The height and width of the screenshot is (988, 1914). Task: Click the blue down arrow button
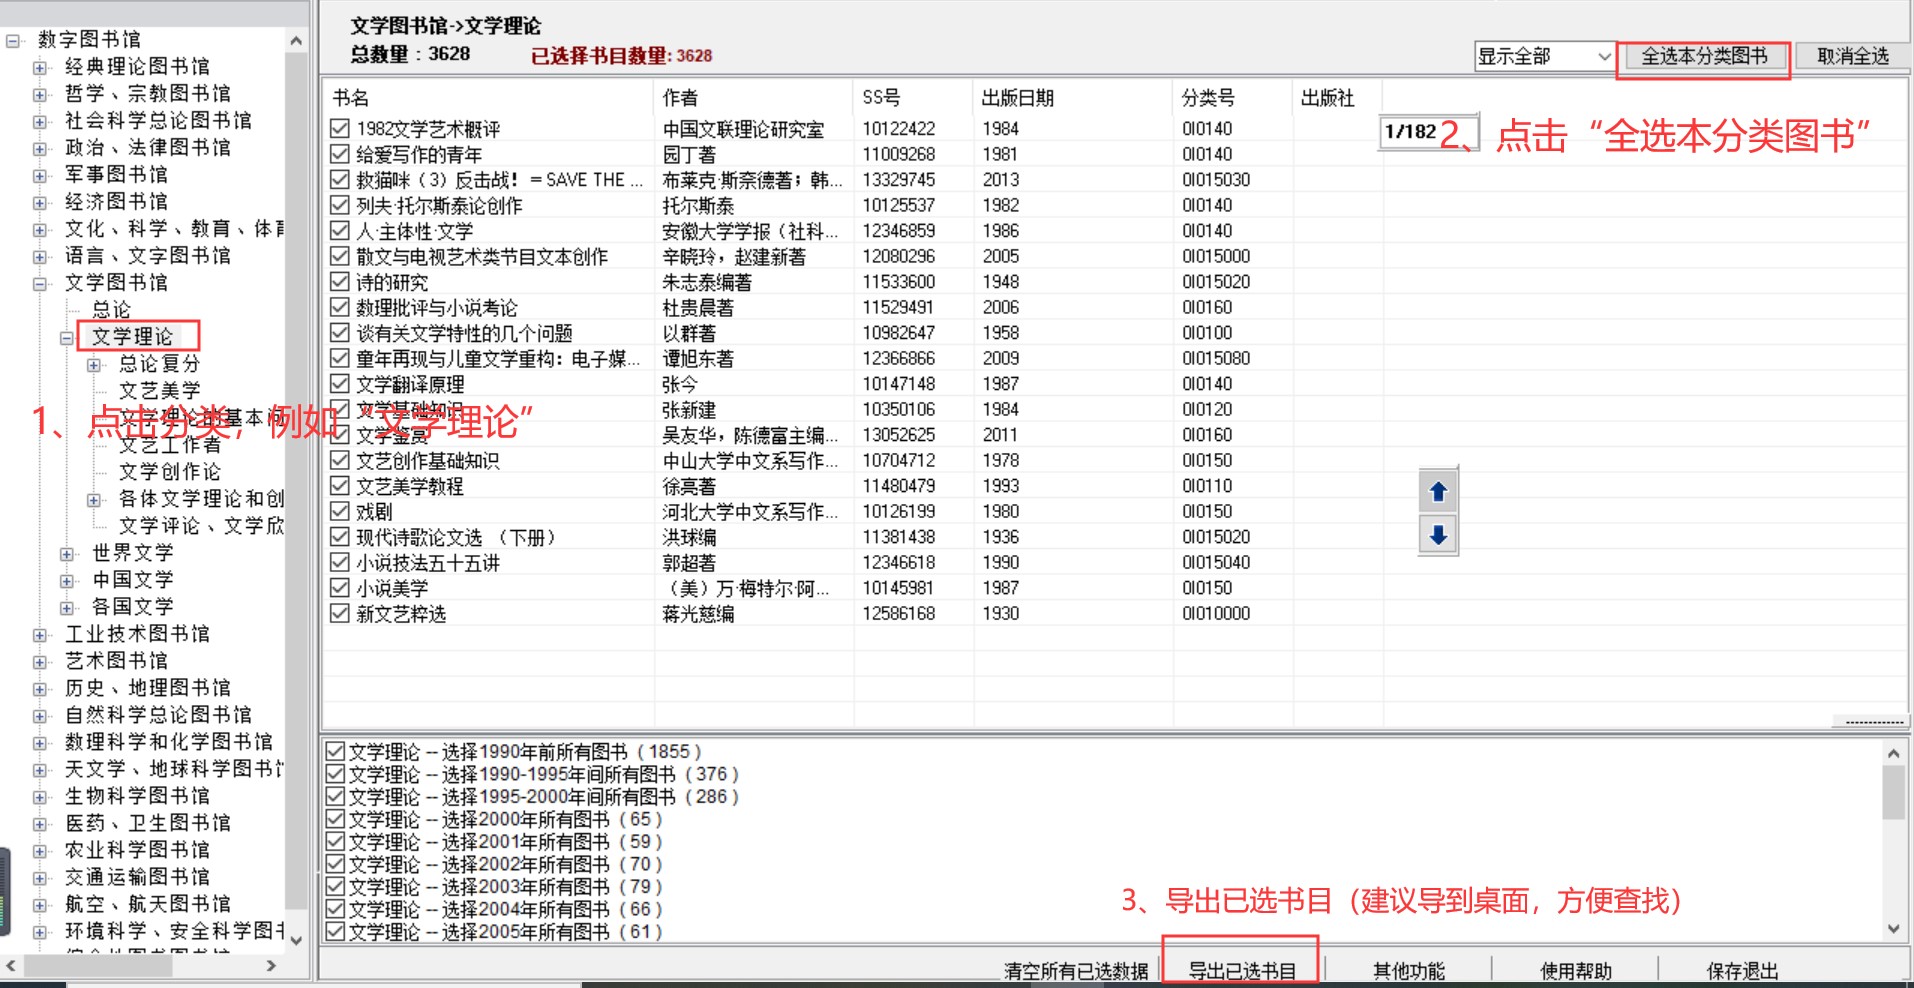(x=1438, y=535)
